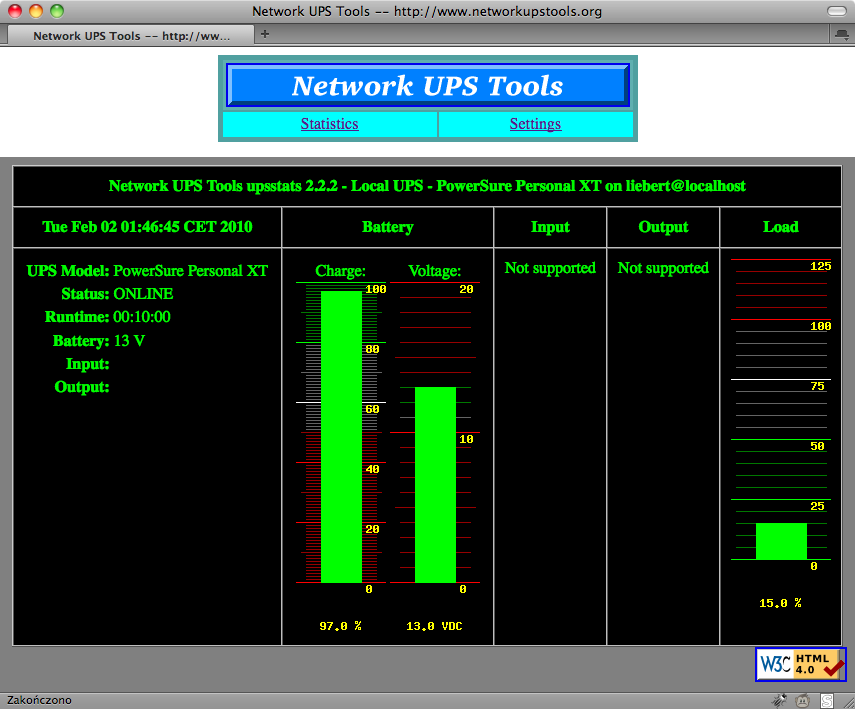Click the Output: label in UPS info
855x709 pixels.
(82, 387)
